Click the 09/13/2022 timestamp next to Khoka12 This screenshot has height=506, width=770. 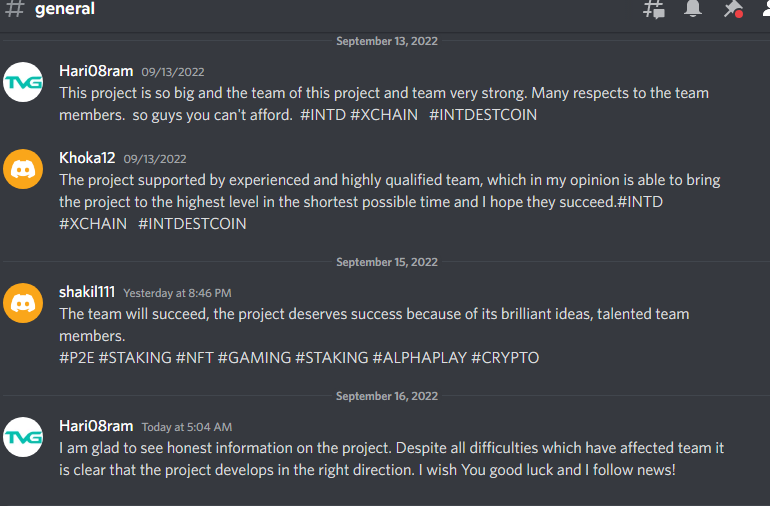coord(155,159)
